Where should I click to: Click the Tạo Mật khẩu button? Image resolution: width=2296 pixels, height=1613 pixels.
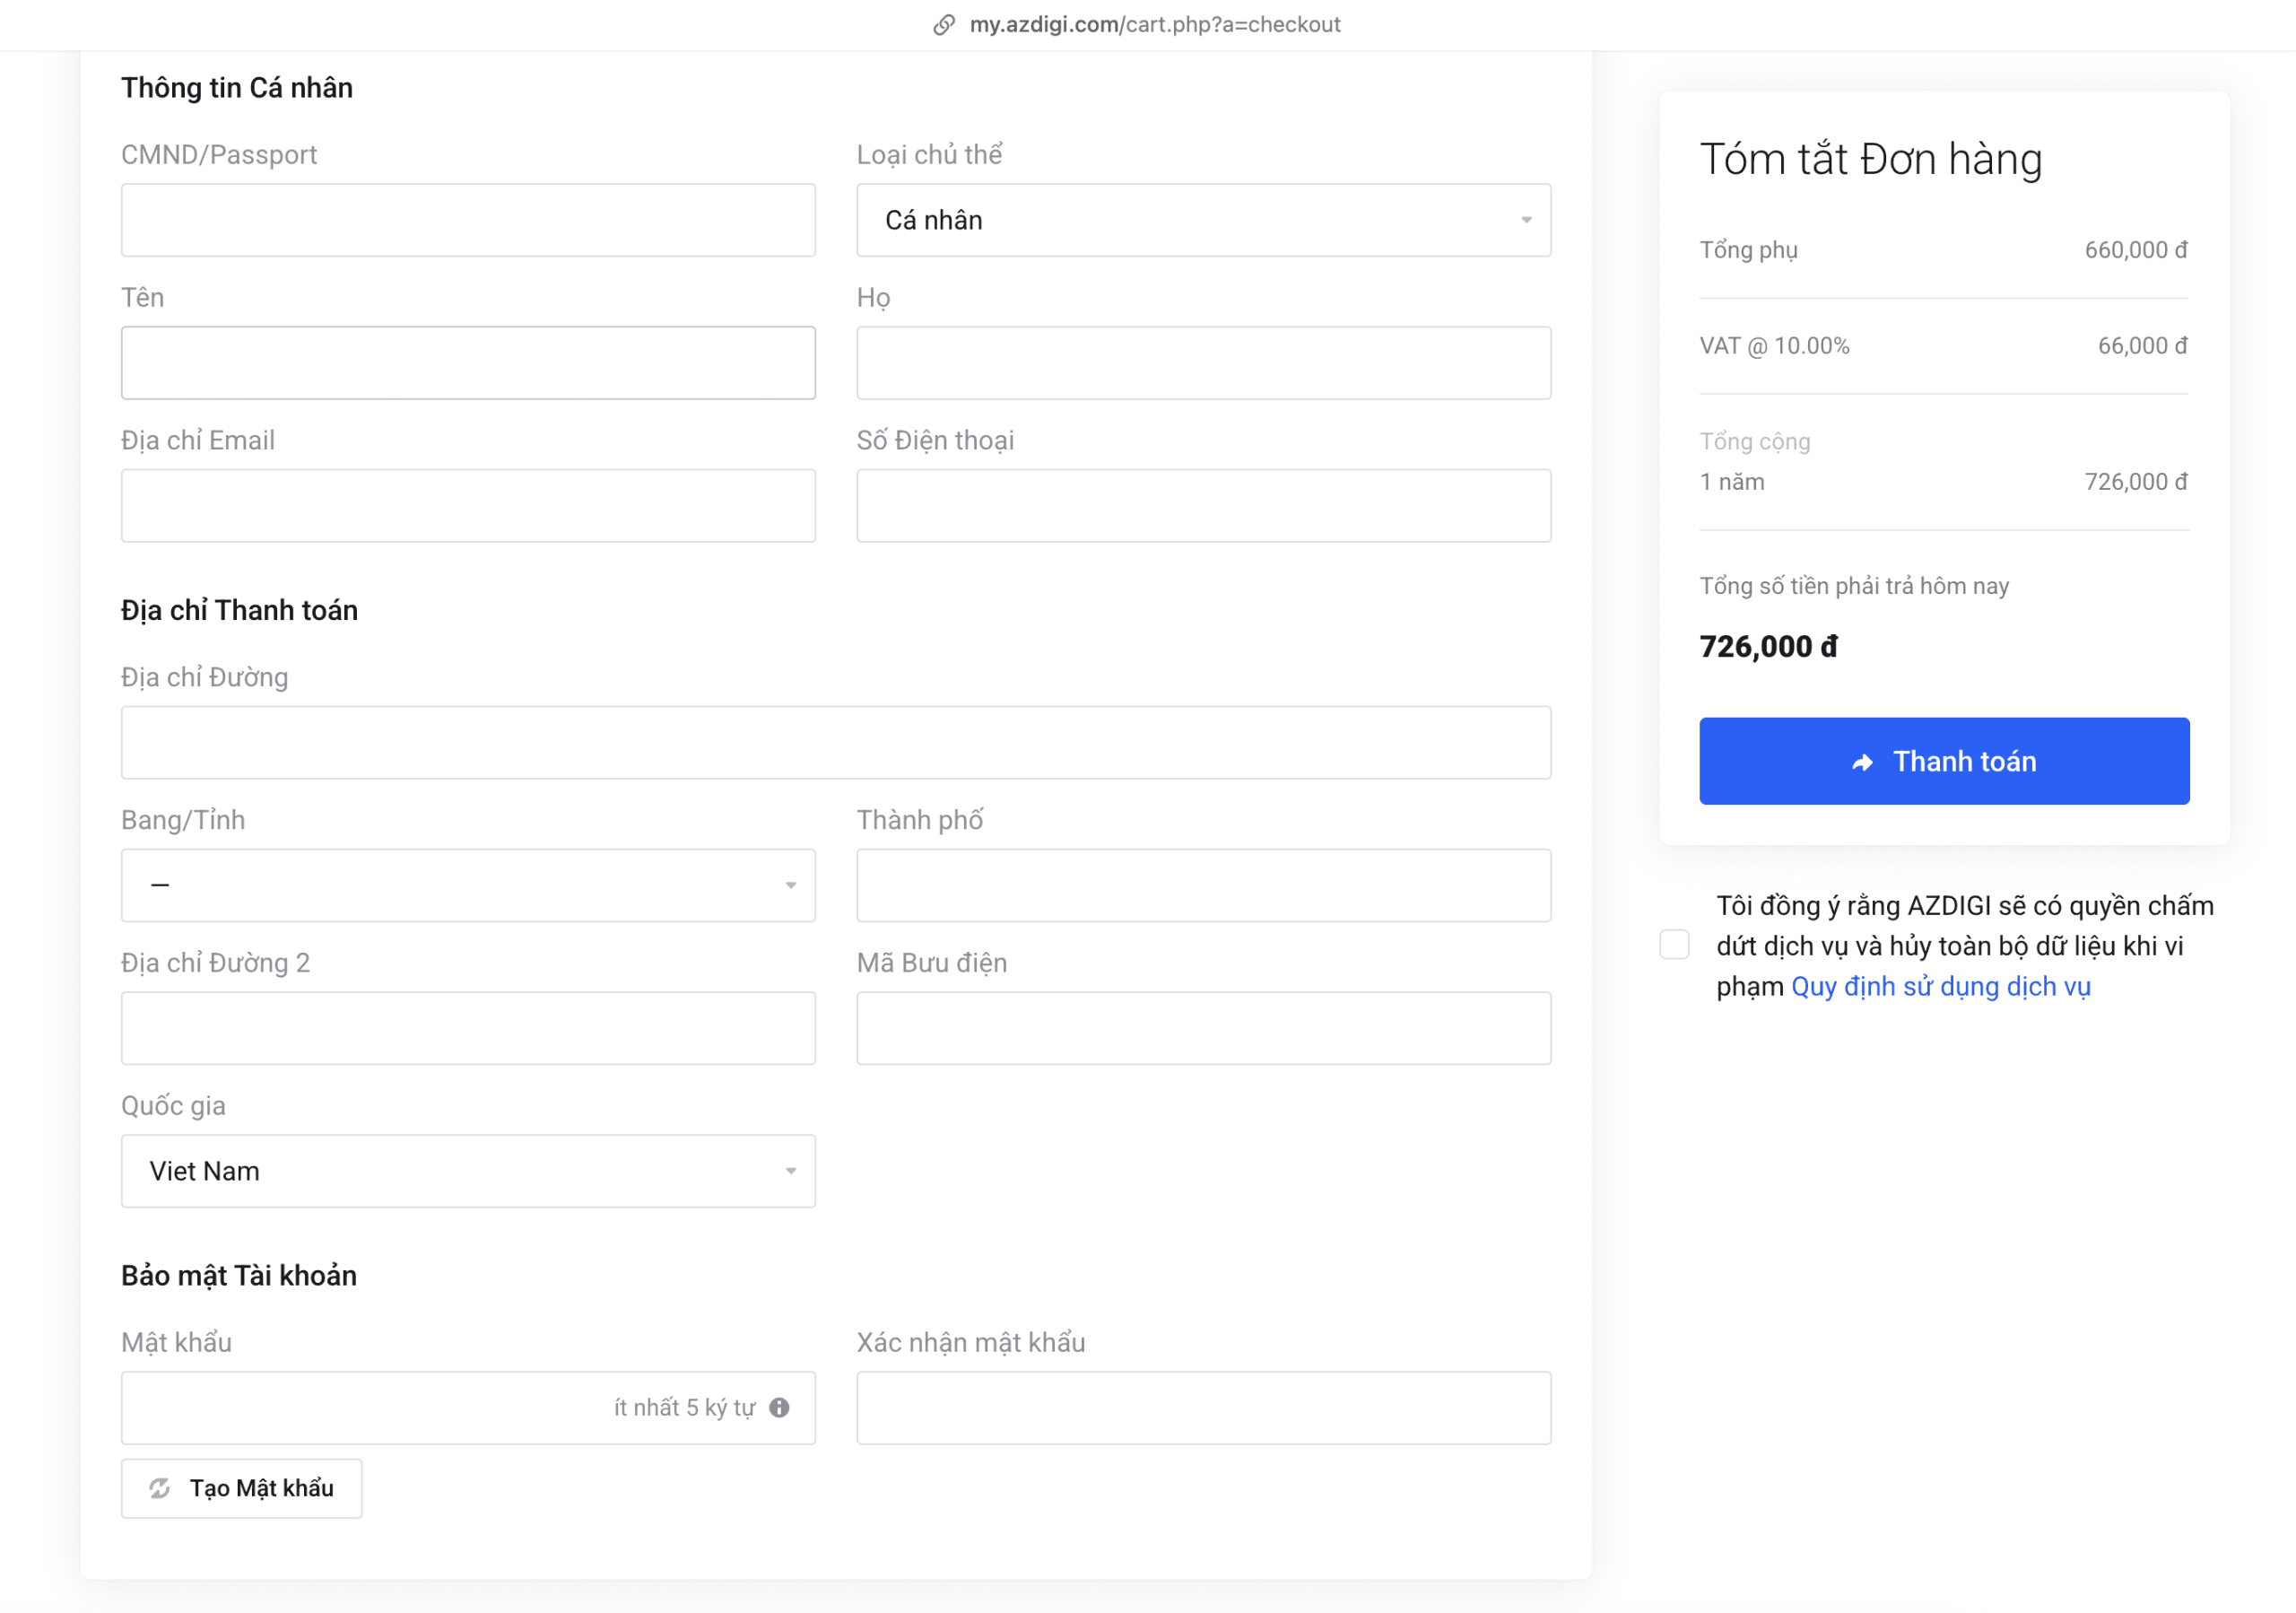242,1488
